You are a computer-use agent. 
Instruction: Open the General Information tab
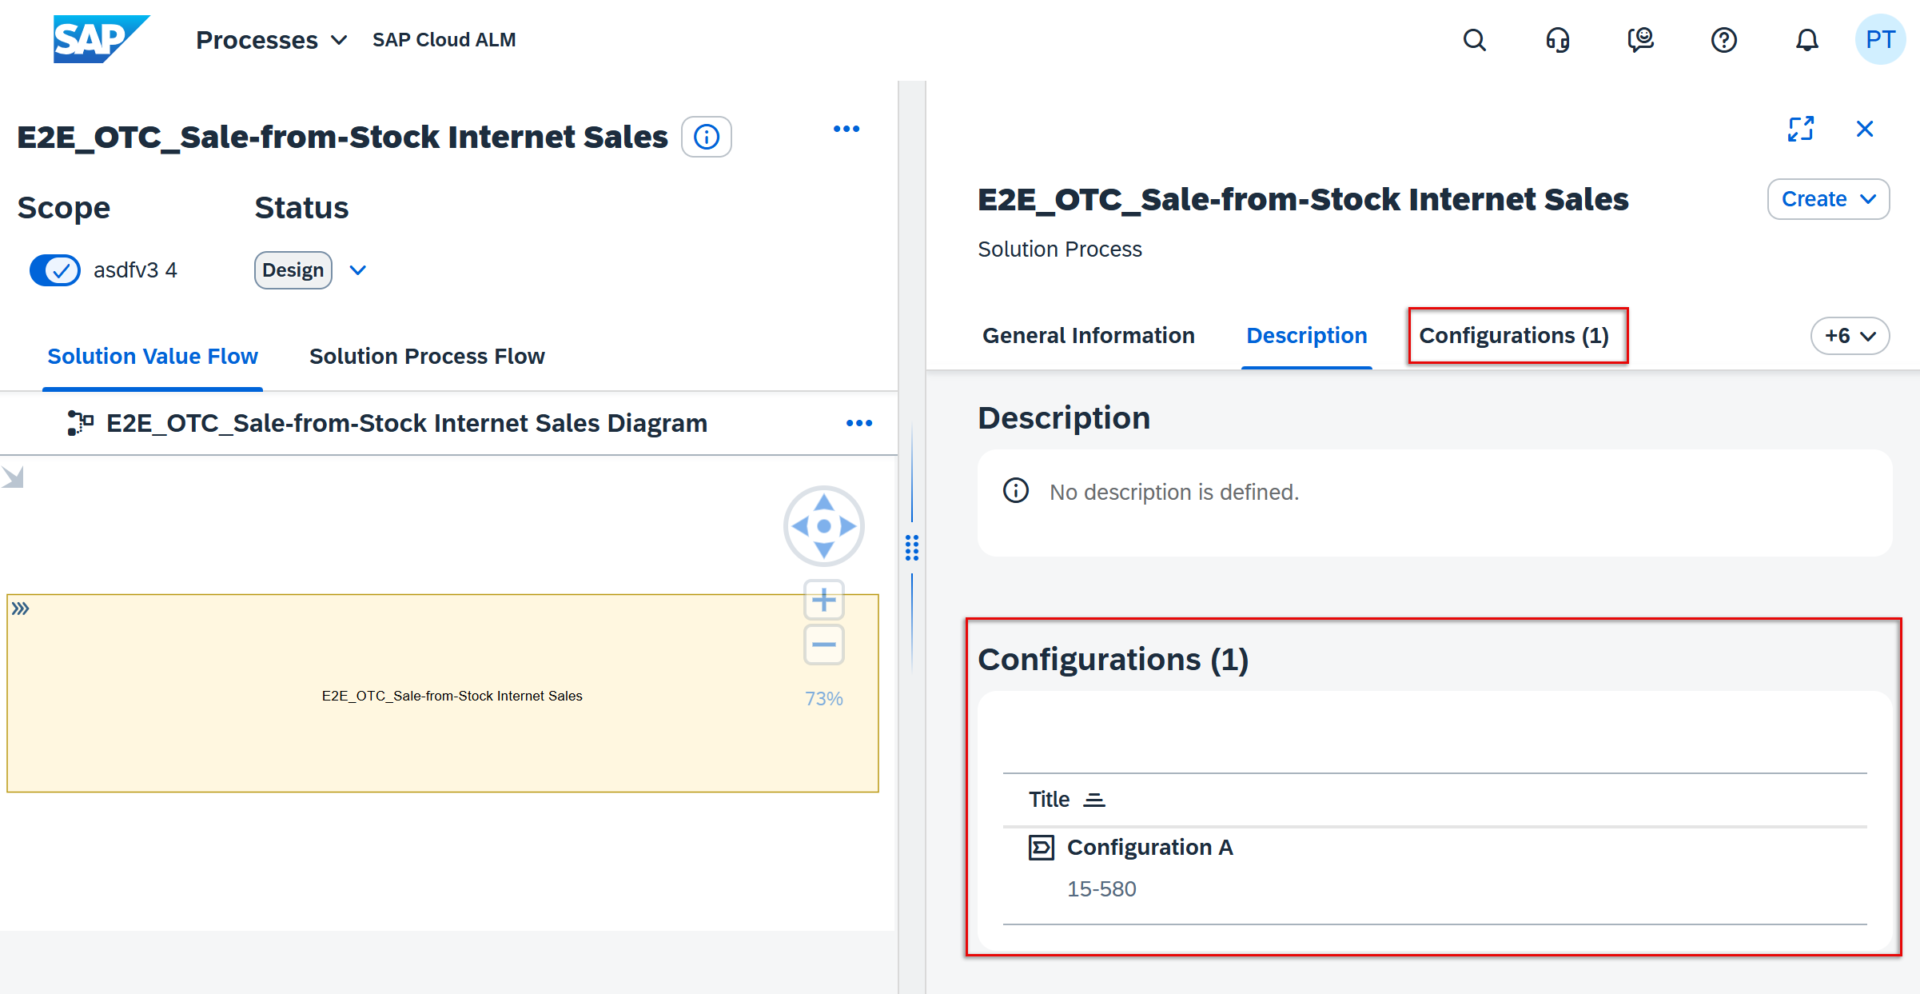(1088, 336)
